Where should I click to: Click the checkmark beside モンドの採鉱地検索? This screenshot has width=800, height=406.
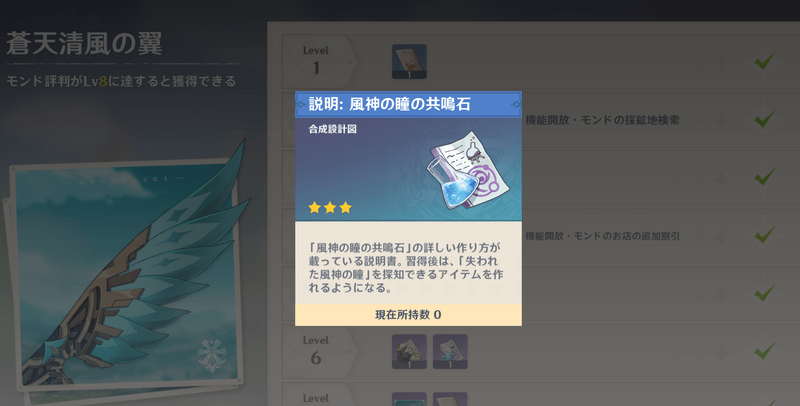[x=764, y=118]
